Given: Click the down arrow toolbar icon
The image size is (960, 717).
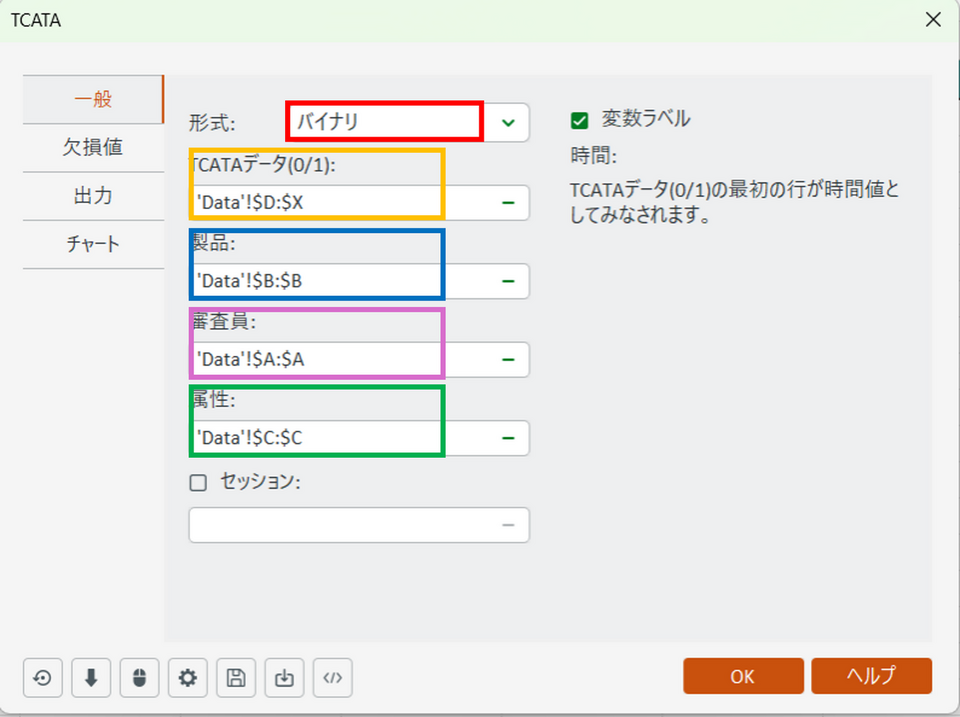Looking at the screenshot, I should (91, 678).
